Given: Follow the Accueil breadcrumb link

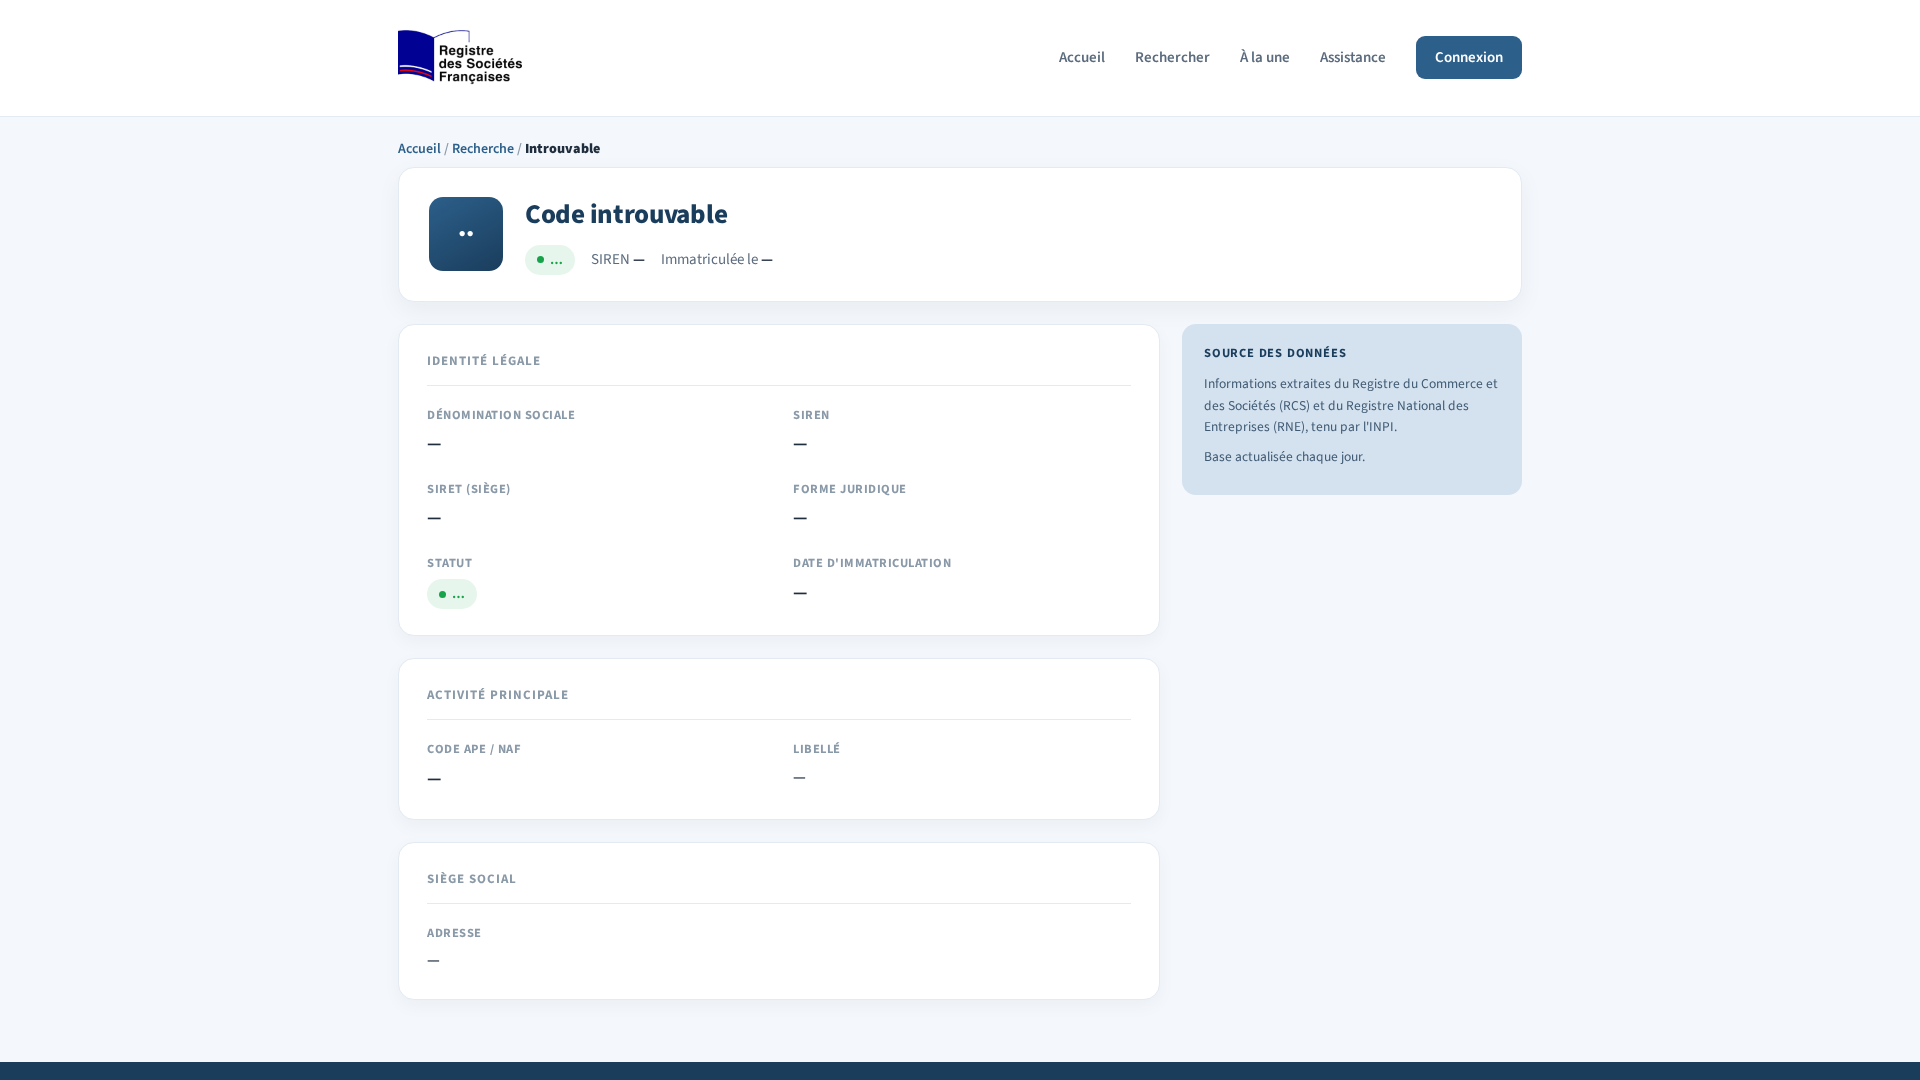Looking at the screenshot, I should (x=419, y=148).
